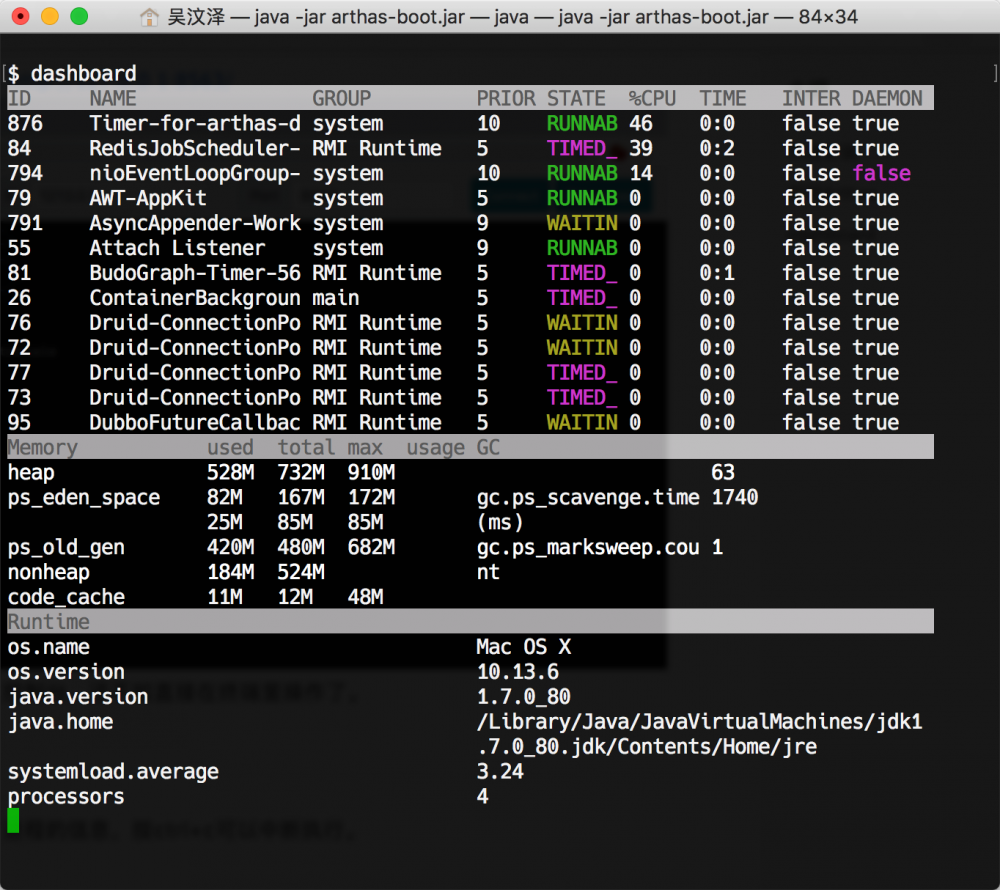Click the NAME column header
Screen dimensions: 1000x890
(113, 98)
